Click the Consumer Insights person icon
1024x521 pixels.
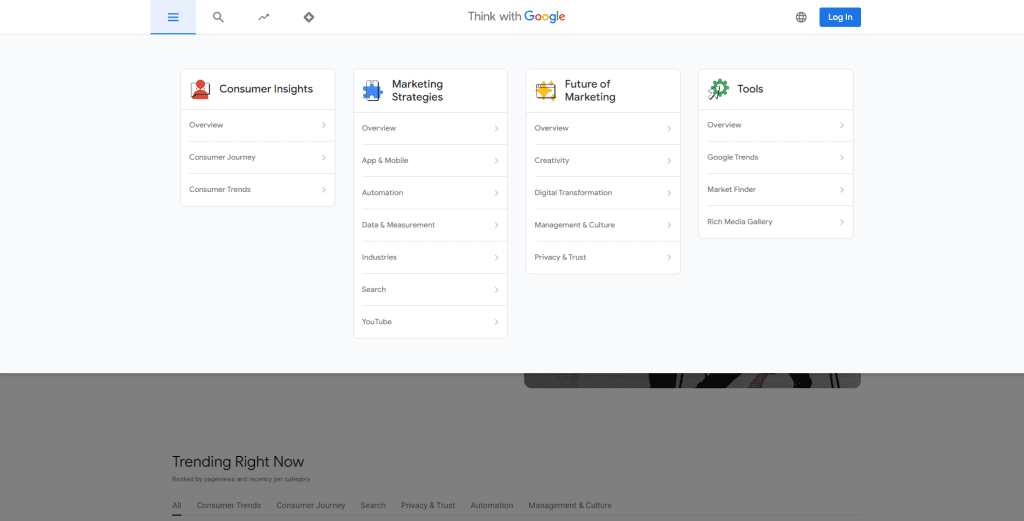200,89
